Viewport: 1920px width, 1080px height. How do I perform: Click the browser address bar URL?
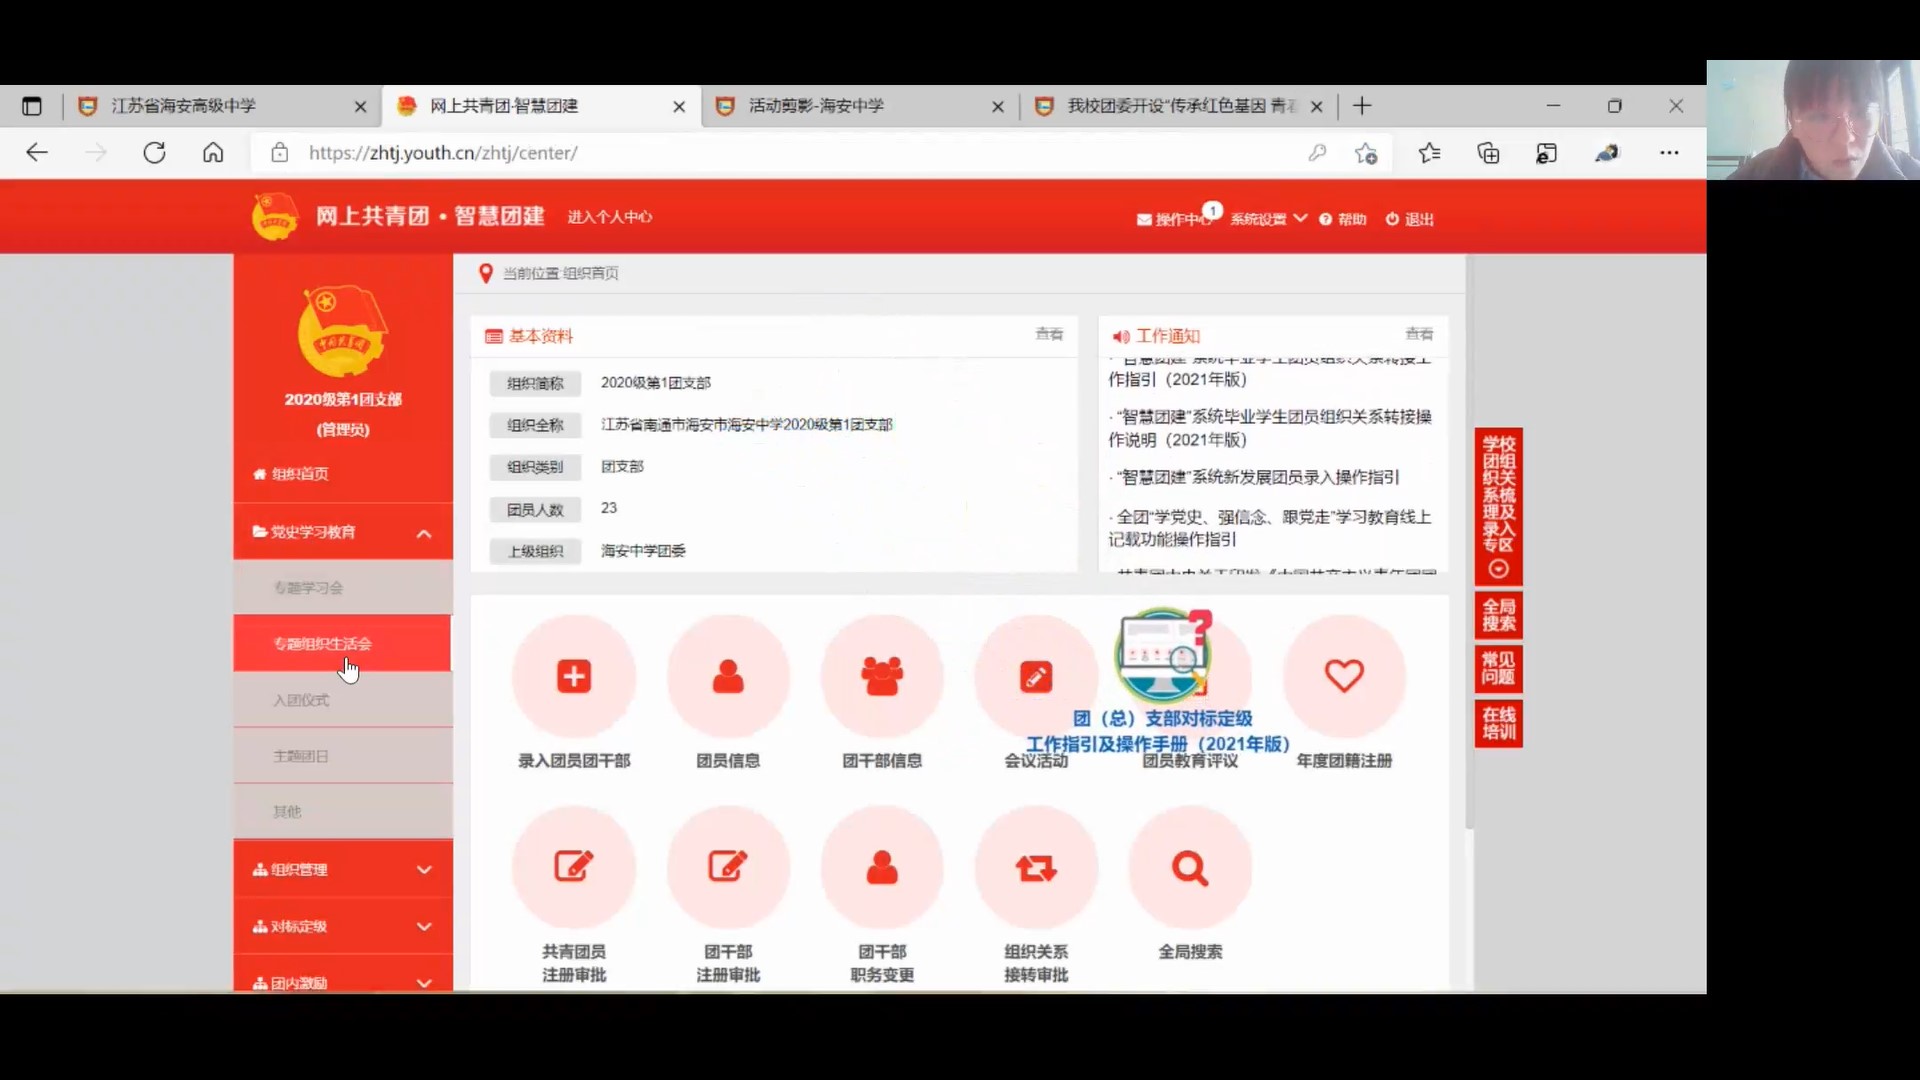[x=443, y=153]
